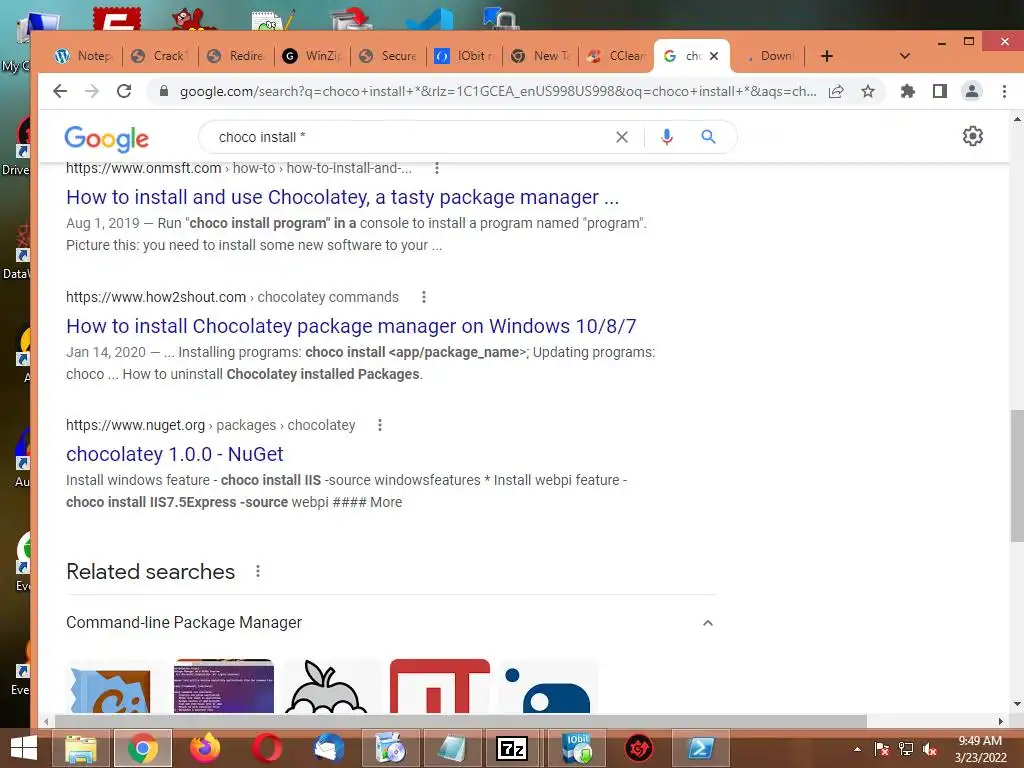Open the Windows Start menu
The image size is (1024, 768).
[24, 749]
